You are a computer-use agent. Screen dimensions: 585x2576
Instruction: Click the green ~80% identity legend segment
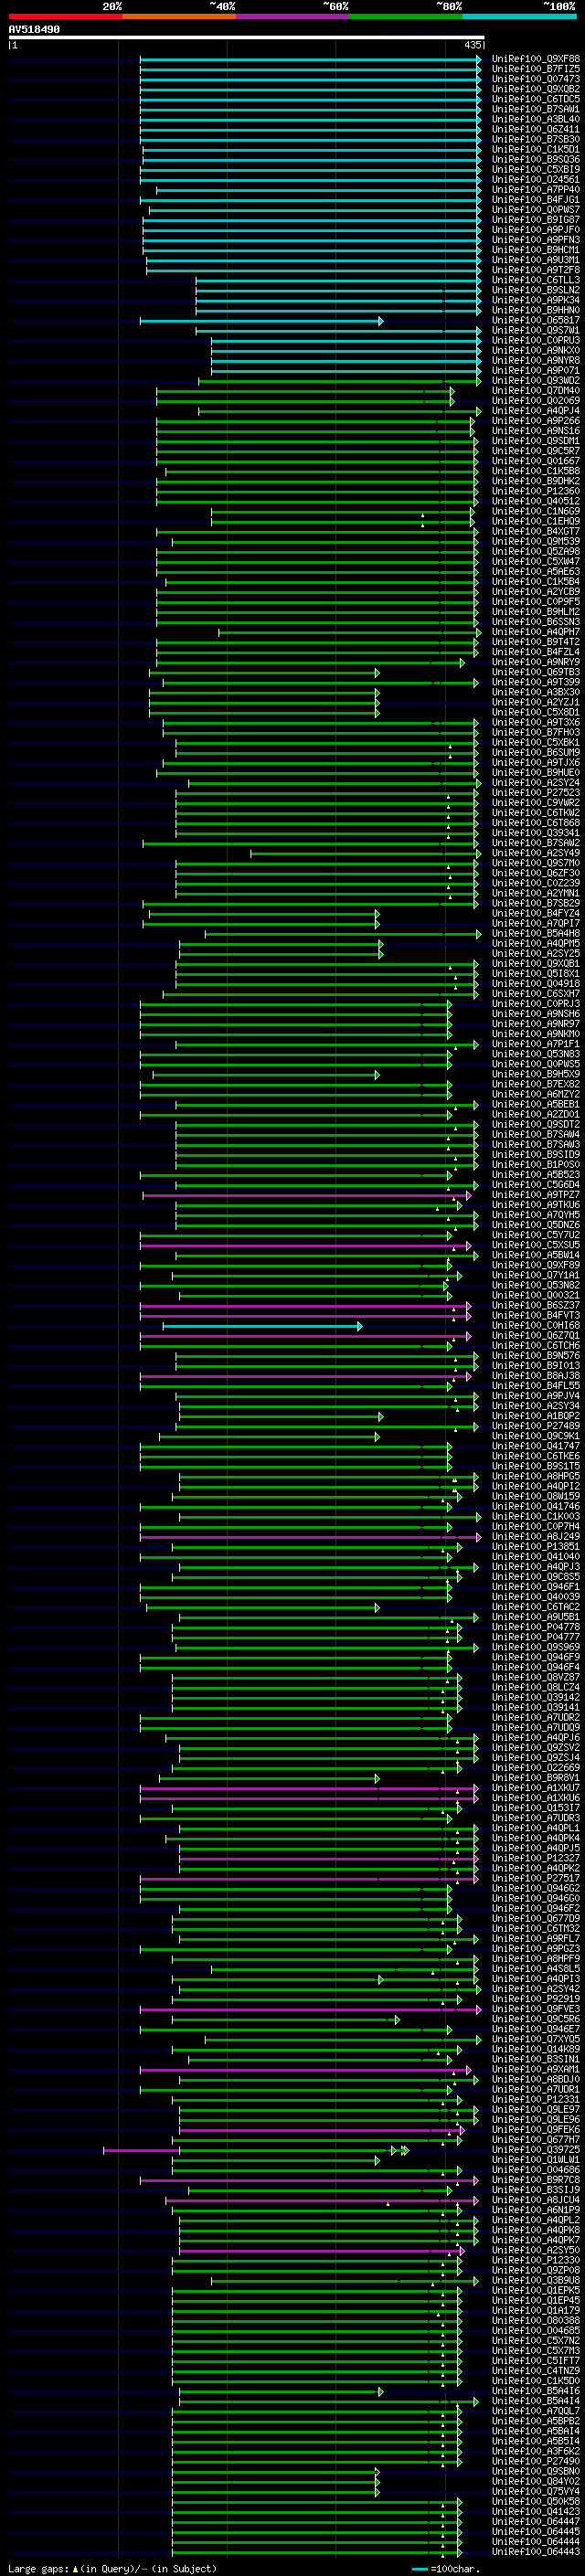pos(405,16)
